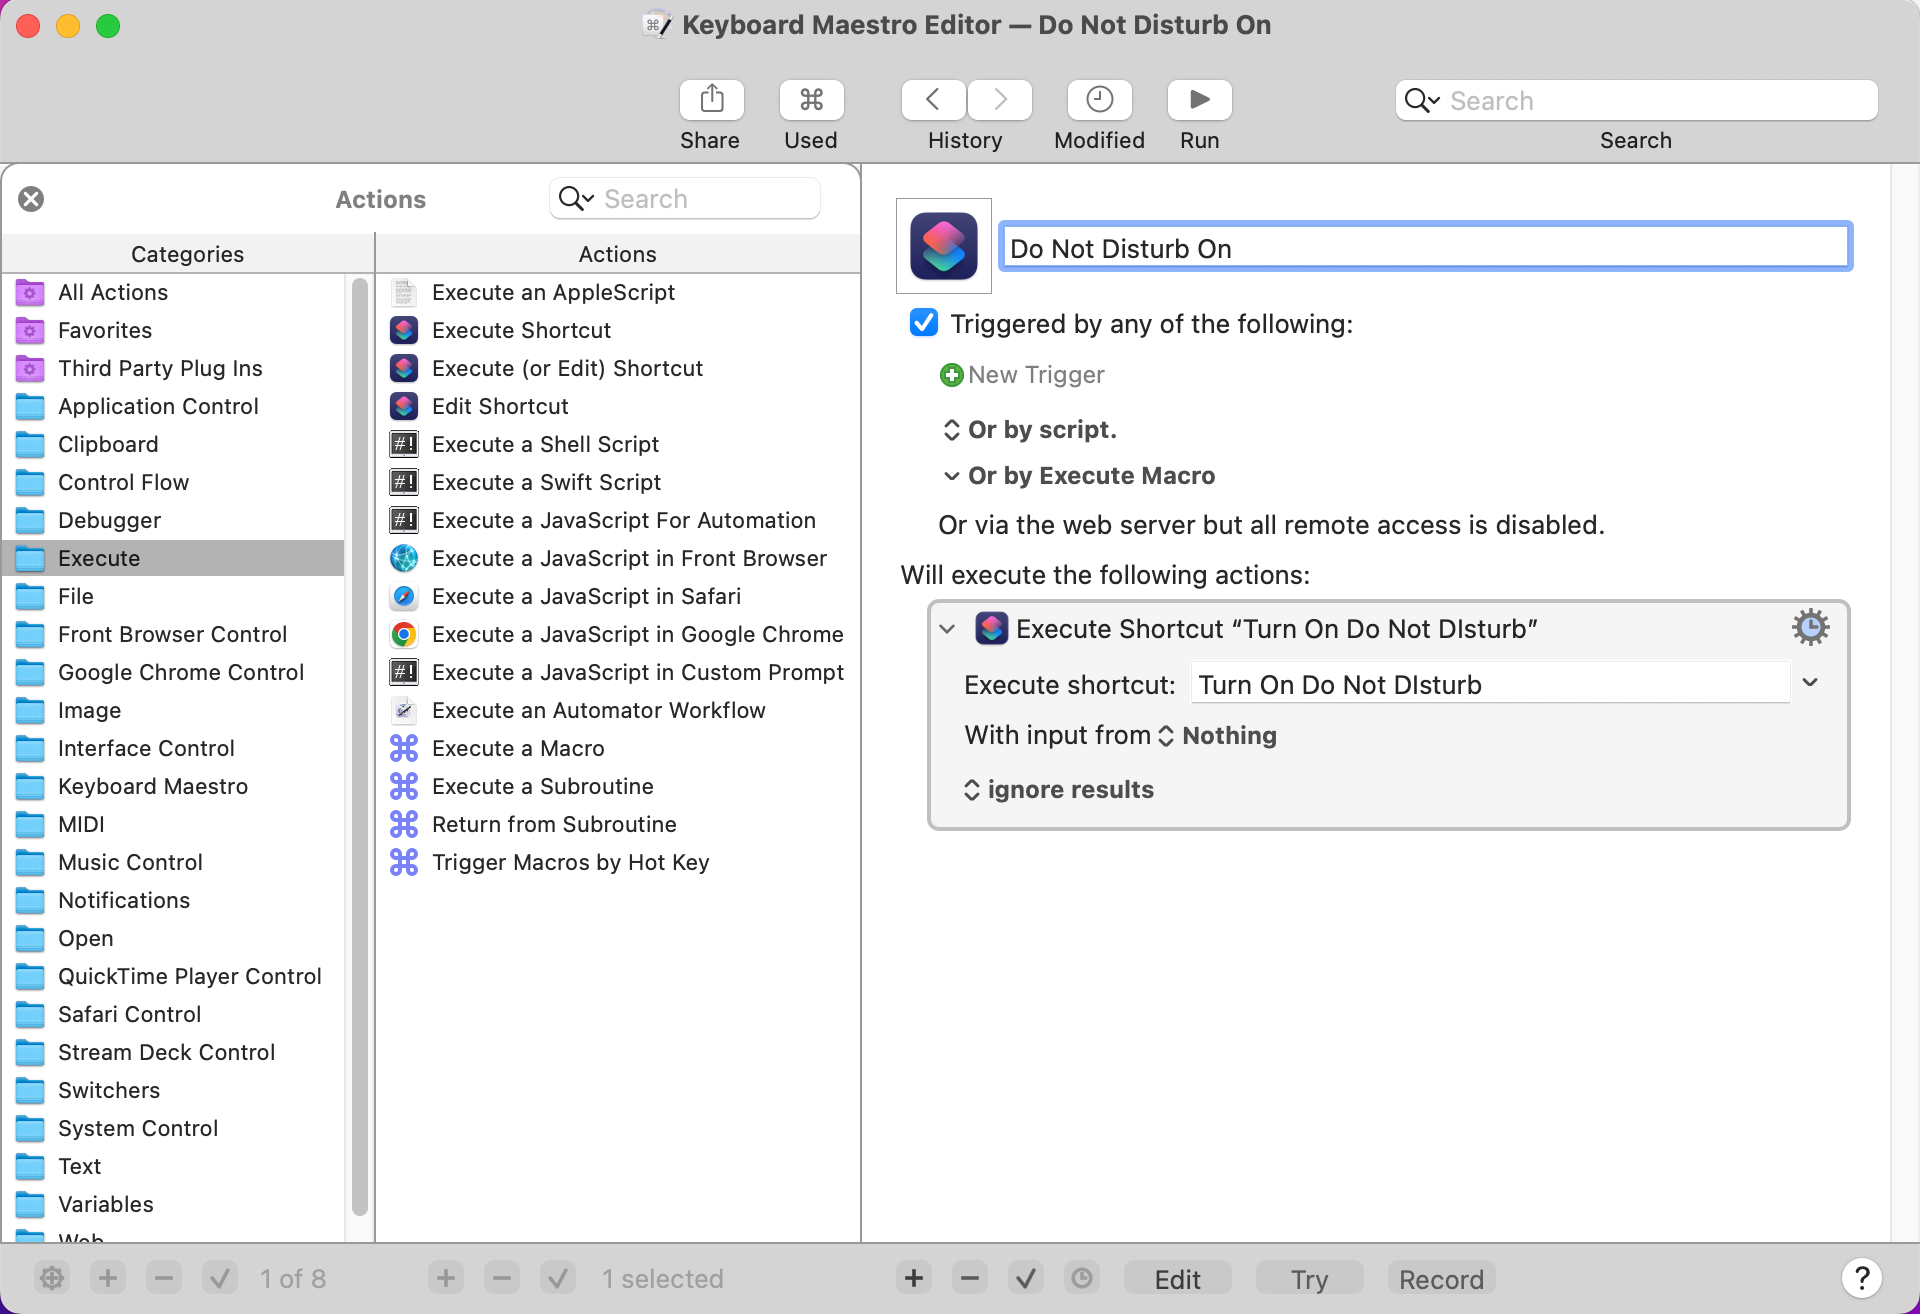Image resolution: width=1920 pixels, height=1314 pixels.
Task: Add a new macro group
Action: [x=108, y=1278]
